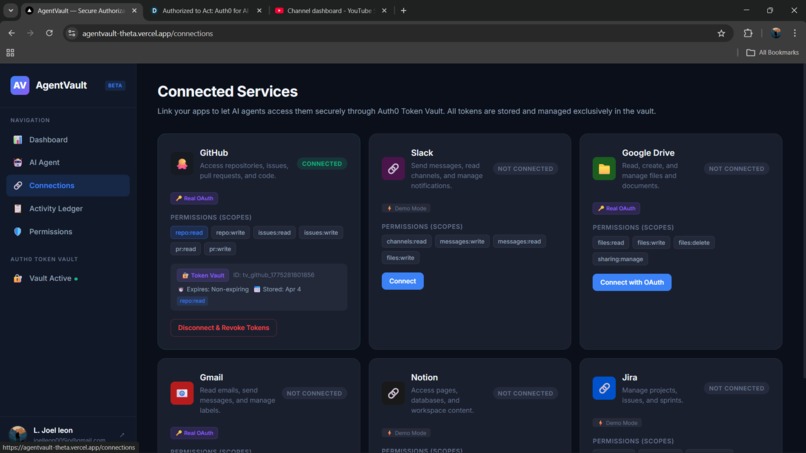Toggle Google Drive files:delete scope
This screenshot has width=806, height=453.
tap(693, 243)
